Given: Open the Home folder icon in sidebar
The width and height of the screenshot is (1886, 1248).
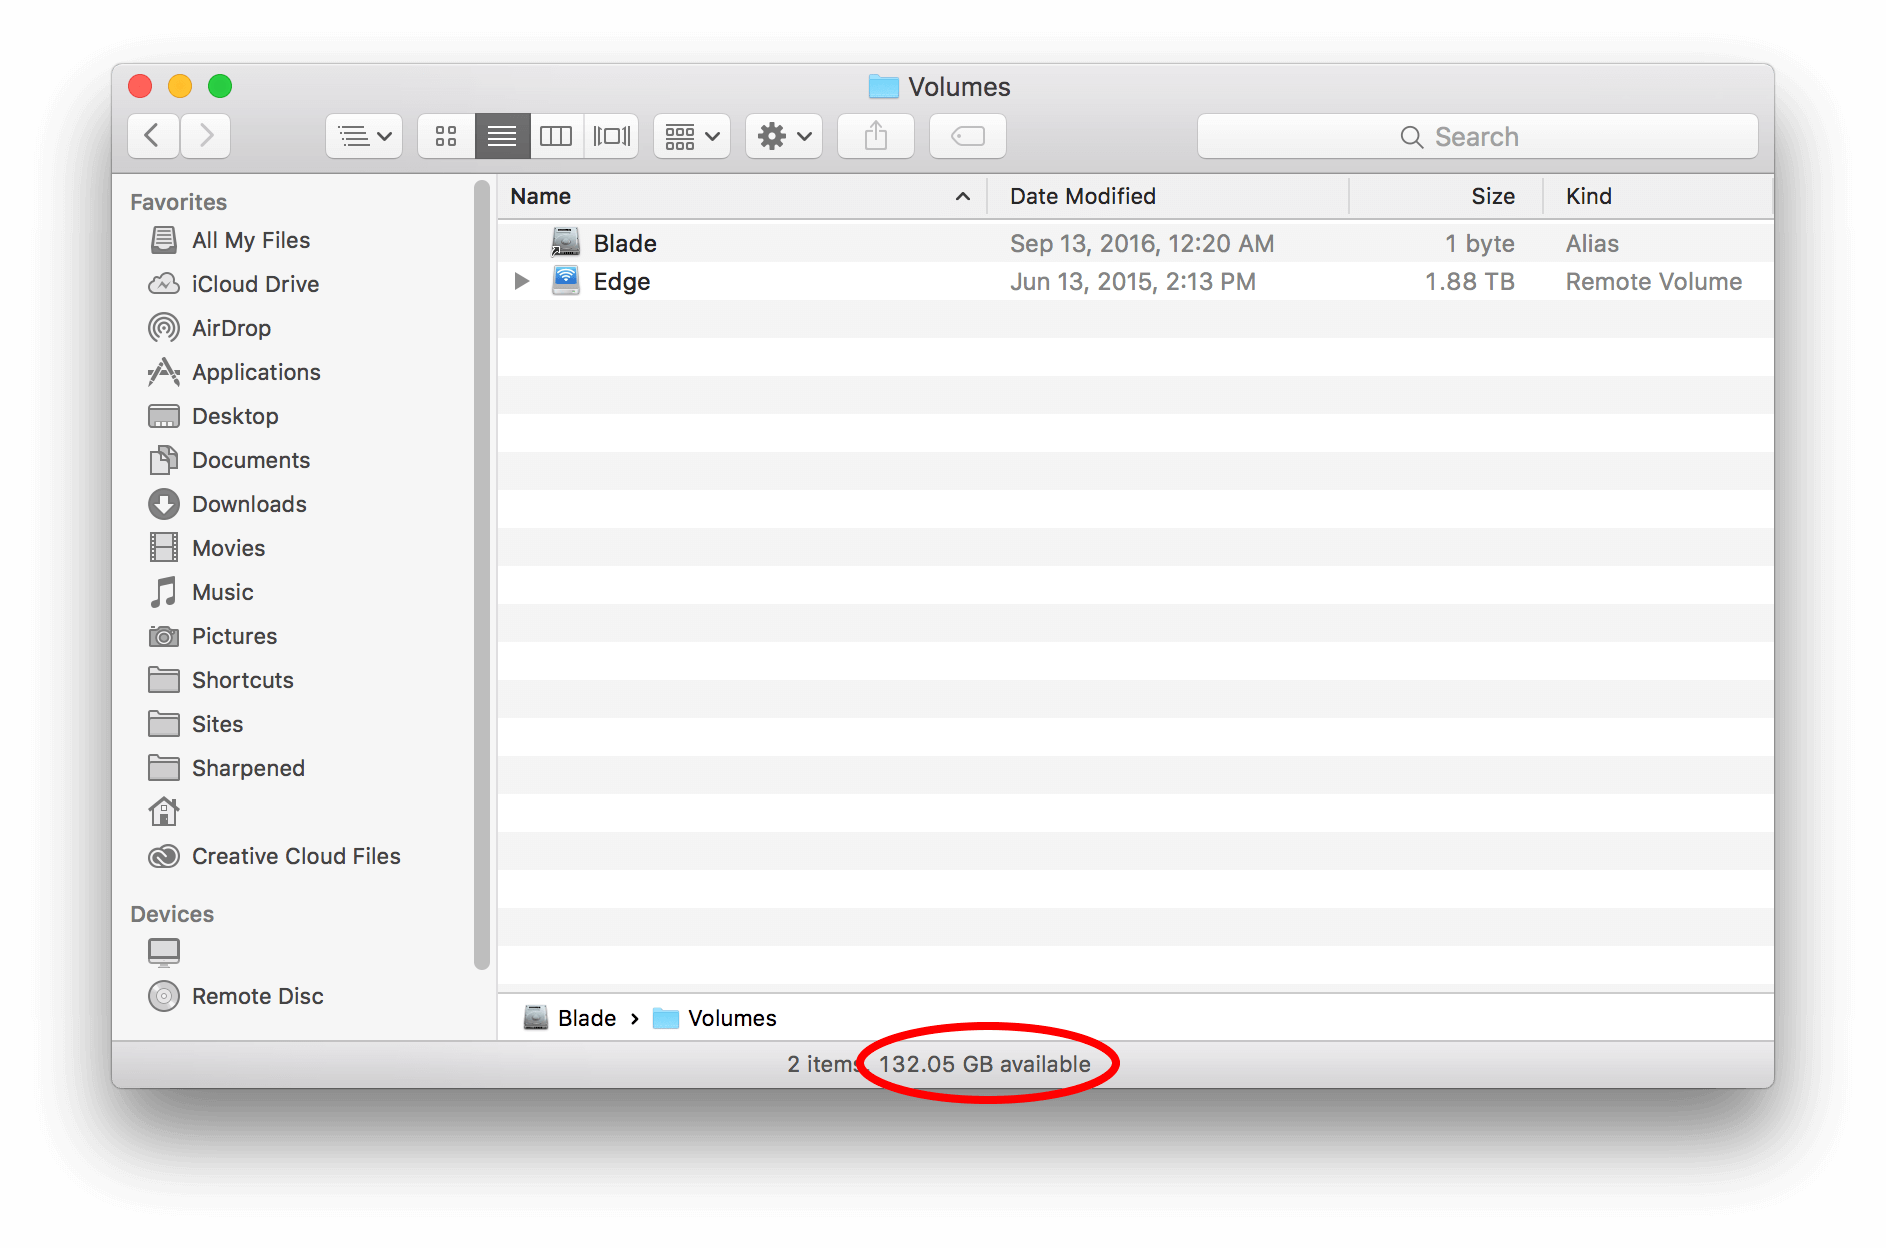Looking at the screenshot, I should point(164,812).
